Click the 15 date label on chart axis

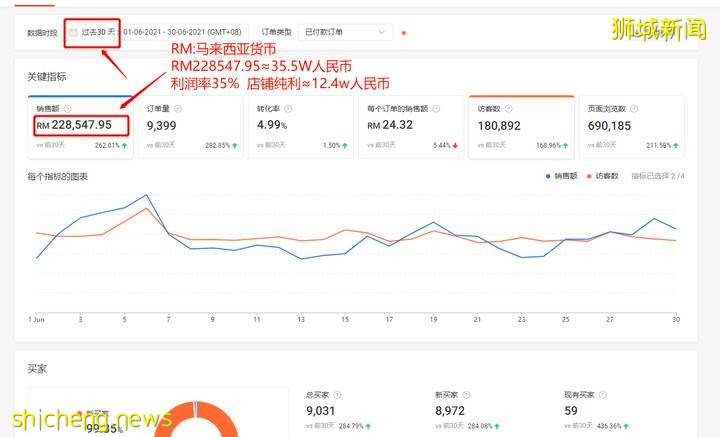coord(345,319)
